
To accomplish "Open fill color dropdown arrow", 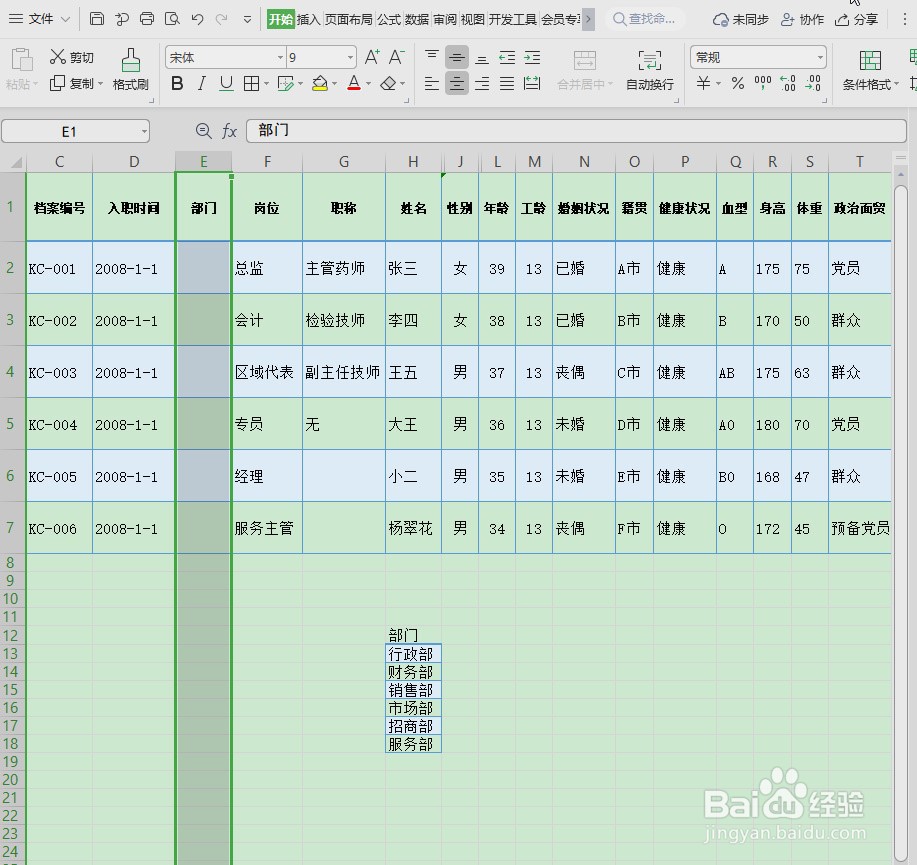I will pos(335,84).
